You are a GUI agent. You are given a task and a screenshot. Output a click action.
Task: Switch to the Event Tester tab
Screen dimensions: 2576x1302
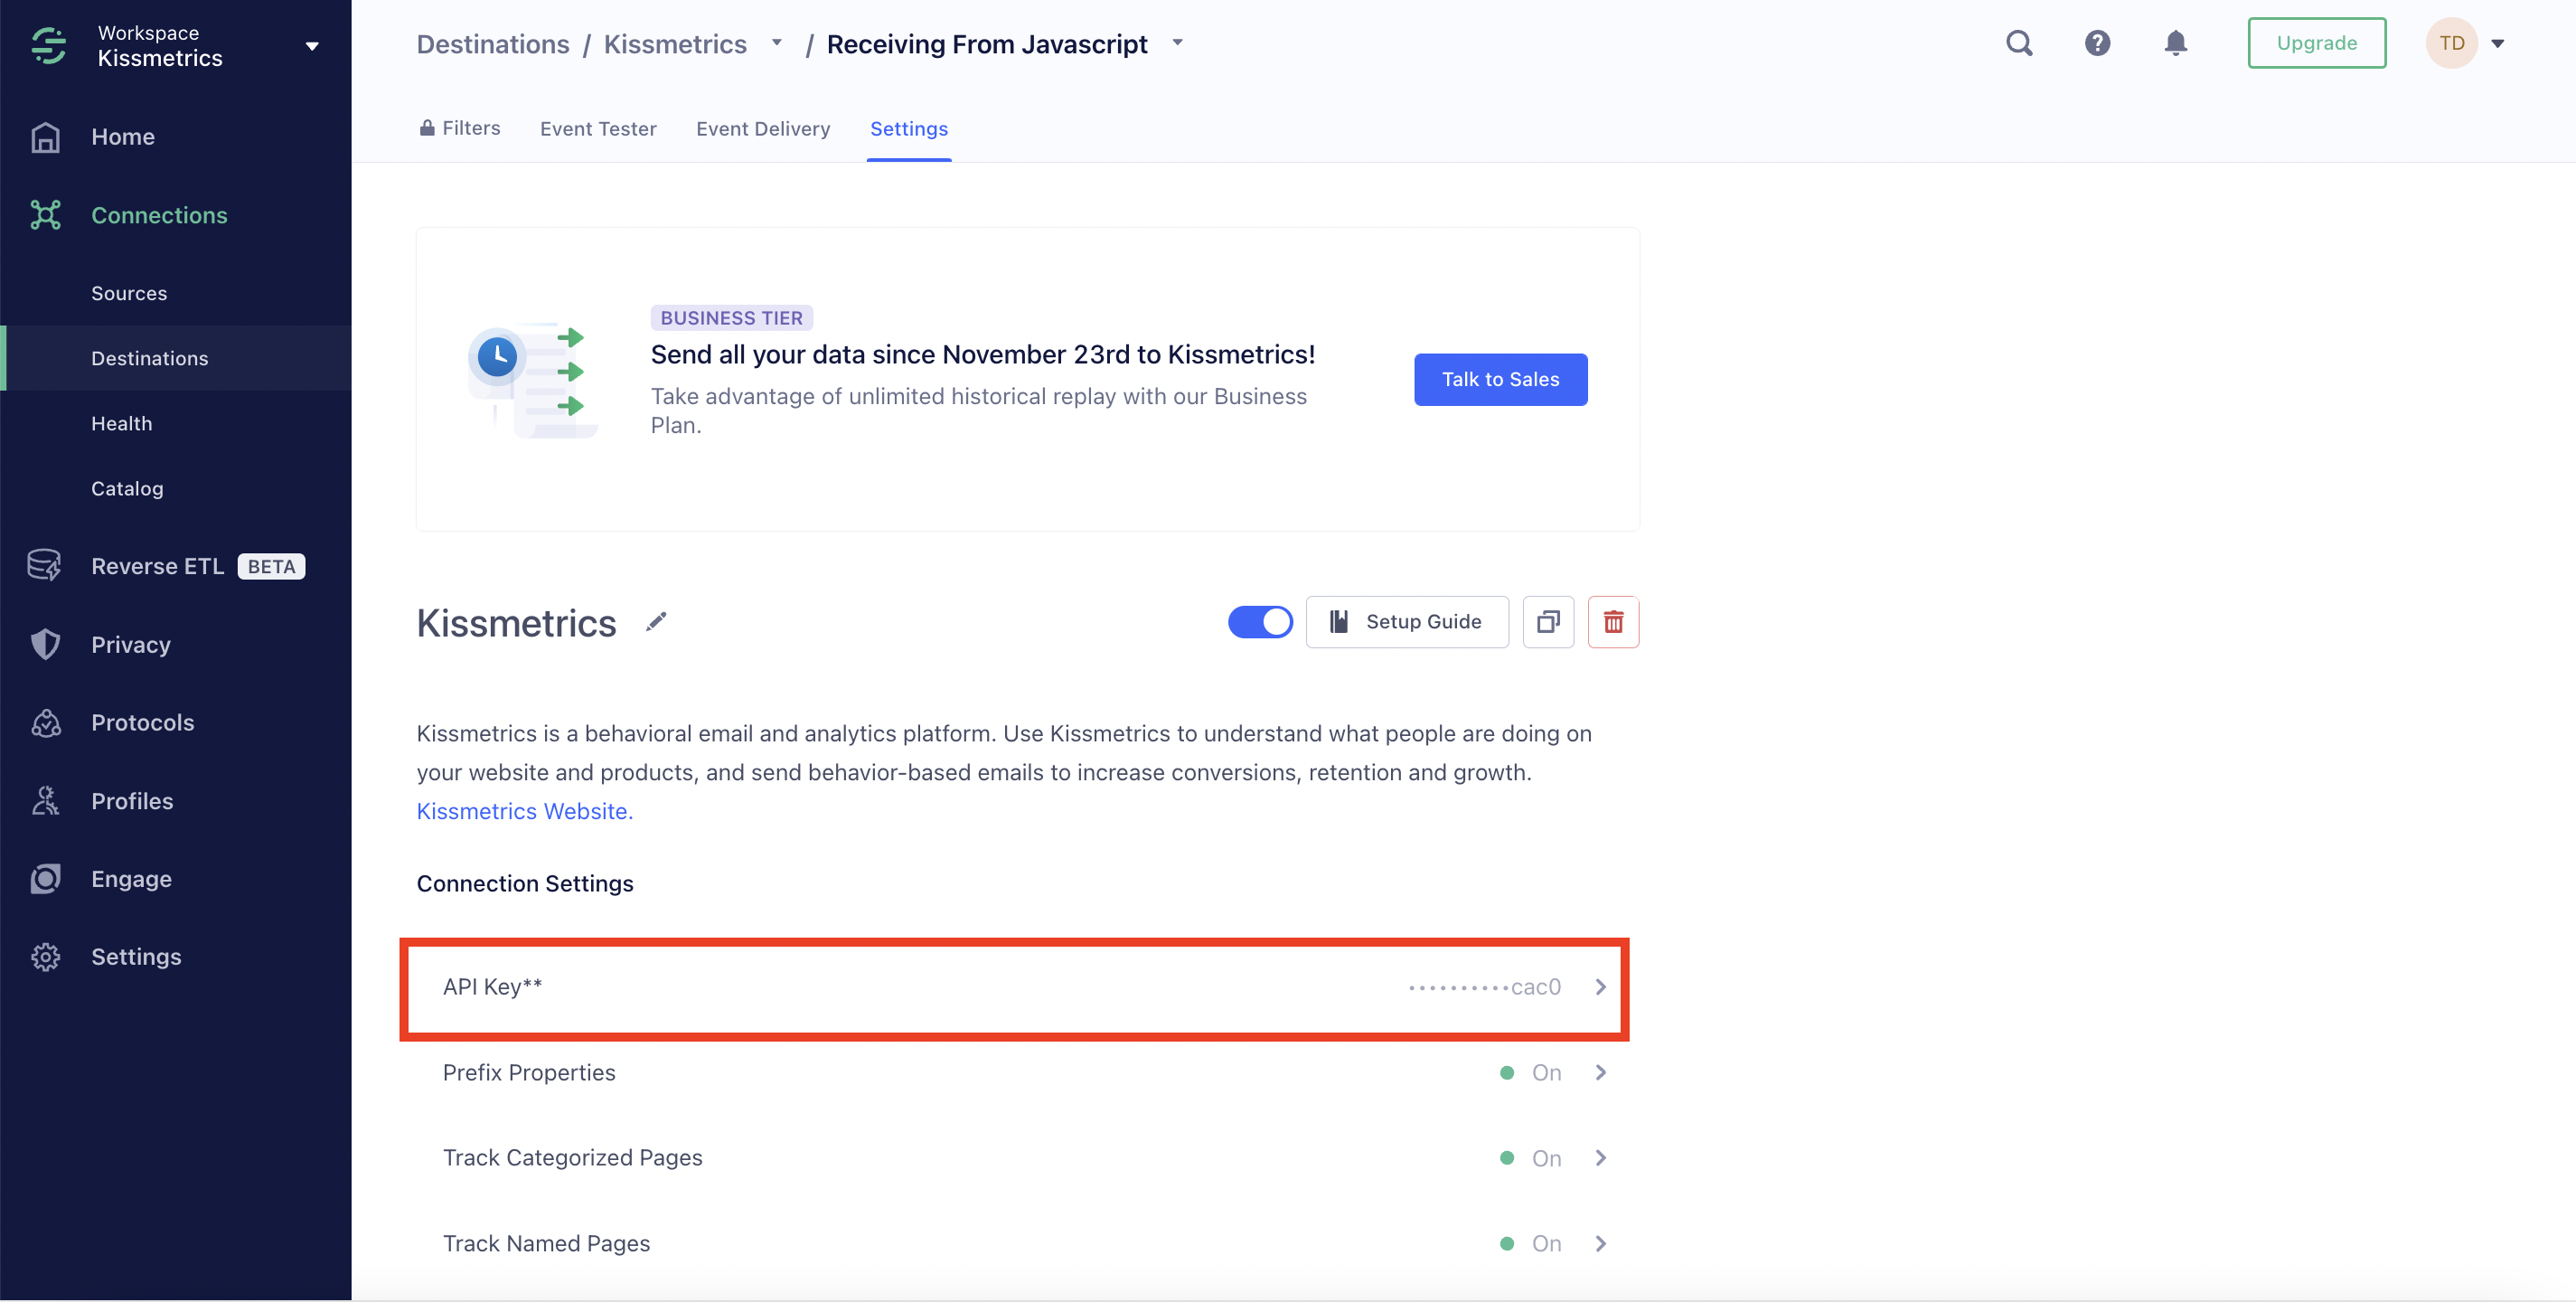click(598, 129)
